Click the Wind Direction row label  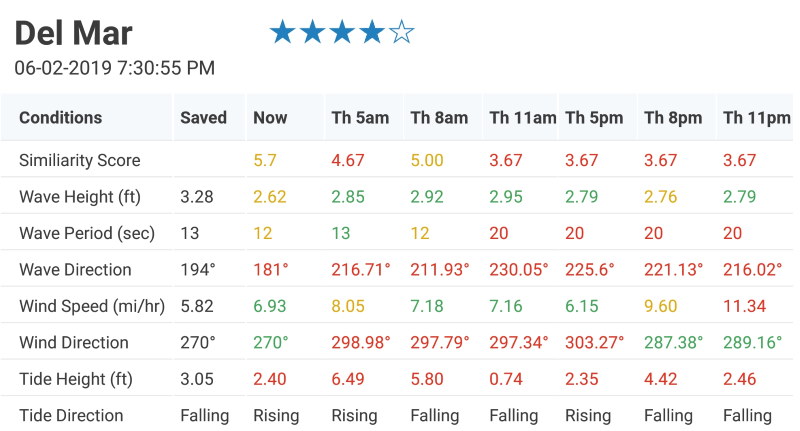73,342
